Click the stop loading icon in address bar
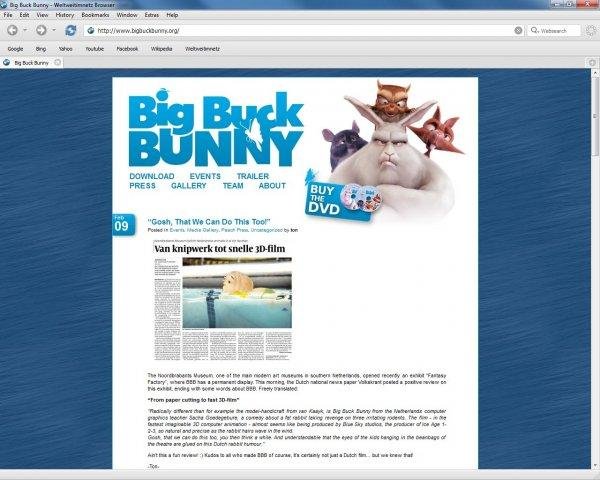The width and height of the screenshot is (600, 480). click(518, 31)
